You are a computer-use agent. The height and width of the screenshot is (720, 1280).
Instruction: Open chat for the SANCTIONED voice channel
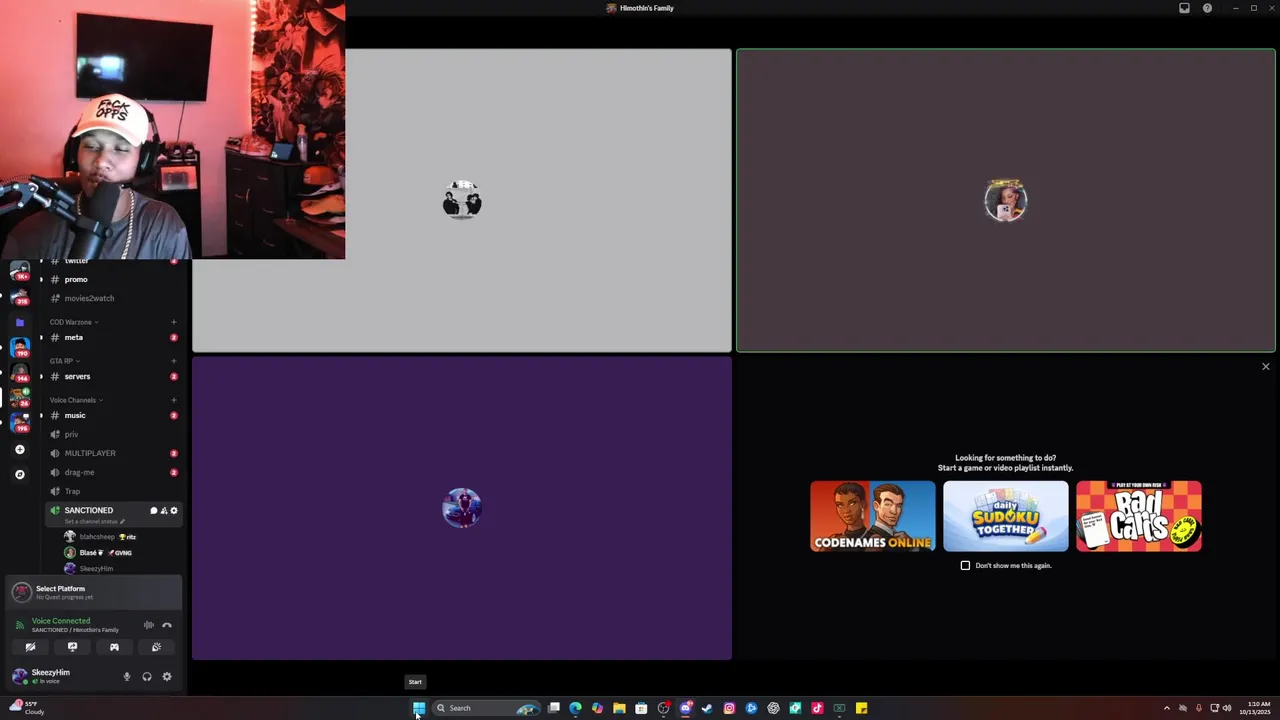click(x=154, y=511)
